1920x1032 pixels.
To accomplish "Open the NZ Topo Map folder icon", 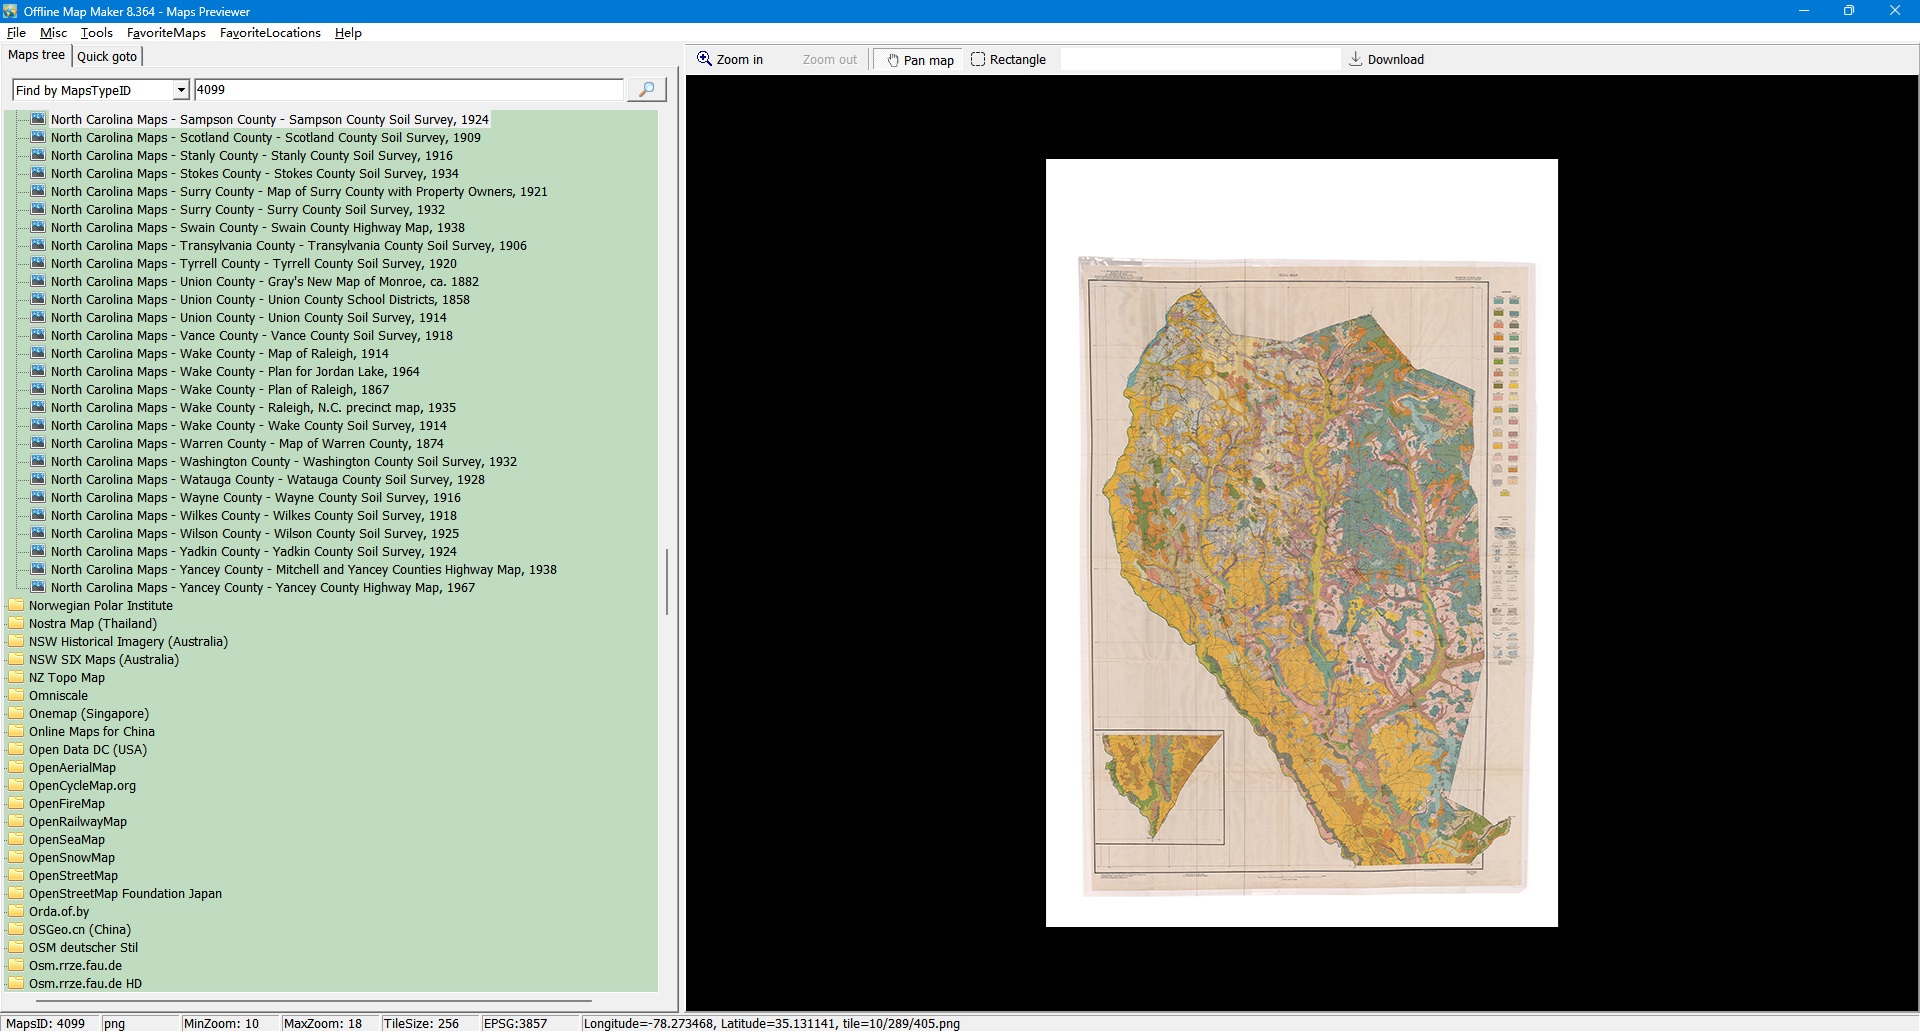I will tap(16, 678).
